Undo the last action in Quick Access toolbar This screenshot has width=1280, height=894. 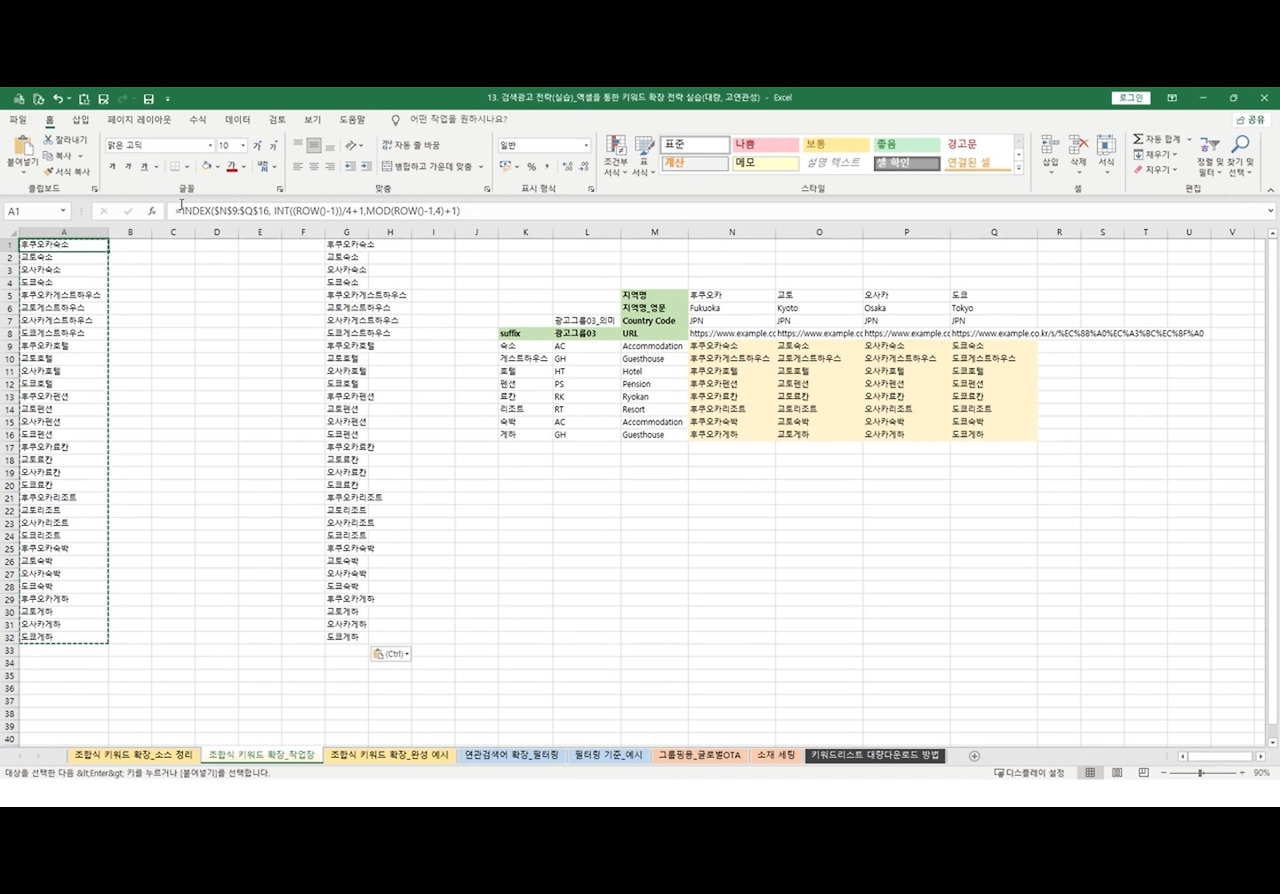point(58,99)
